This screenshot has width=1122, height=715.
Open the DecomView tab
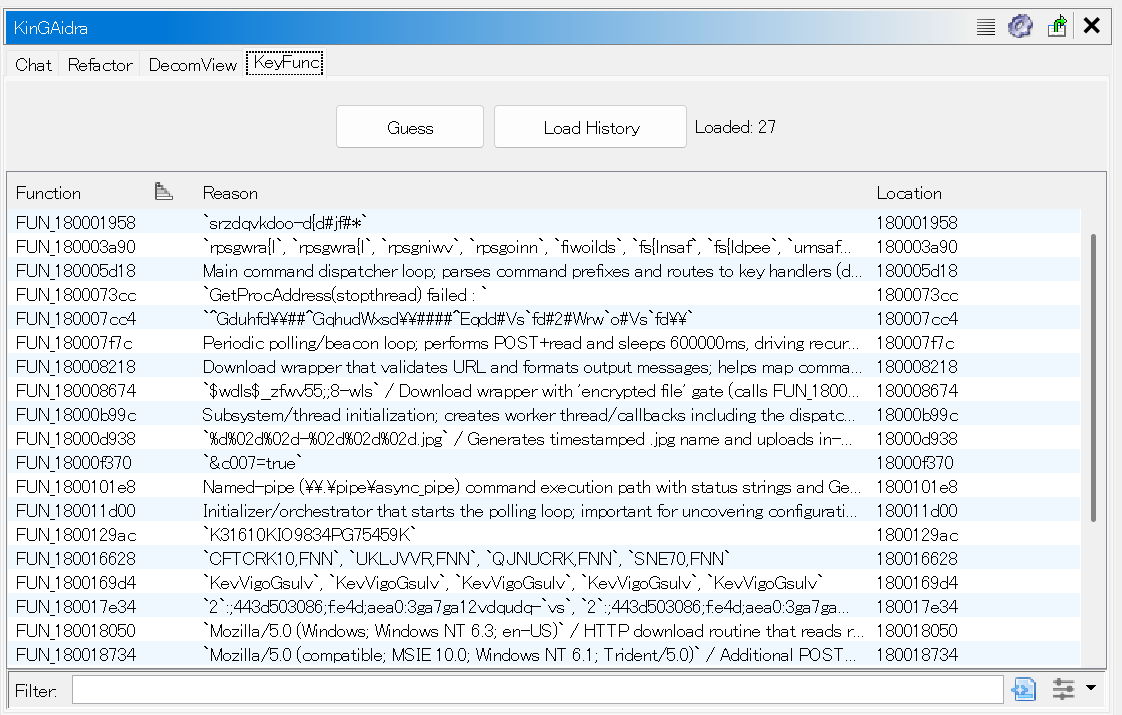192,65
